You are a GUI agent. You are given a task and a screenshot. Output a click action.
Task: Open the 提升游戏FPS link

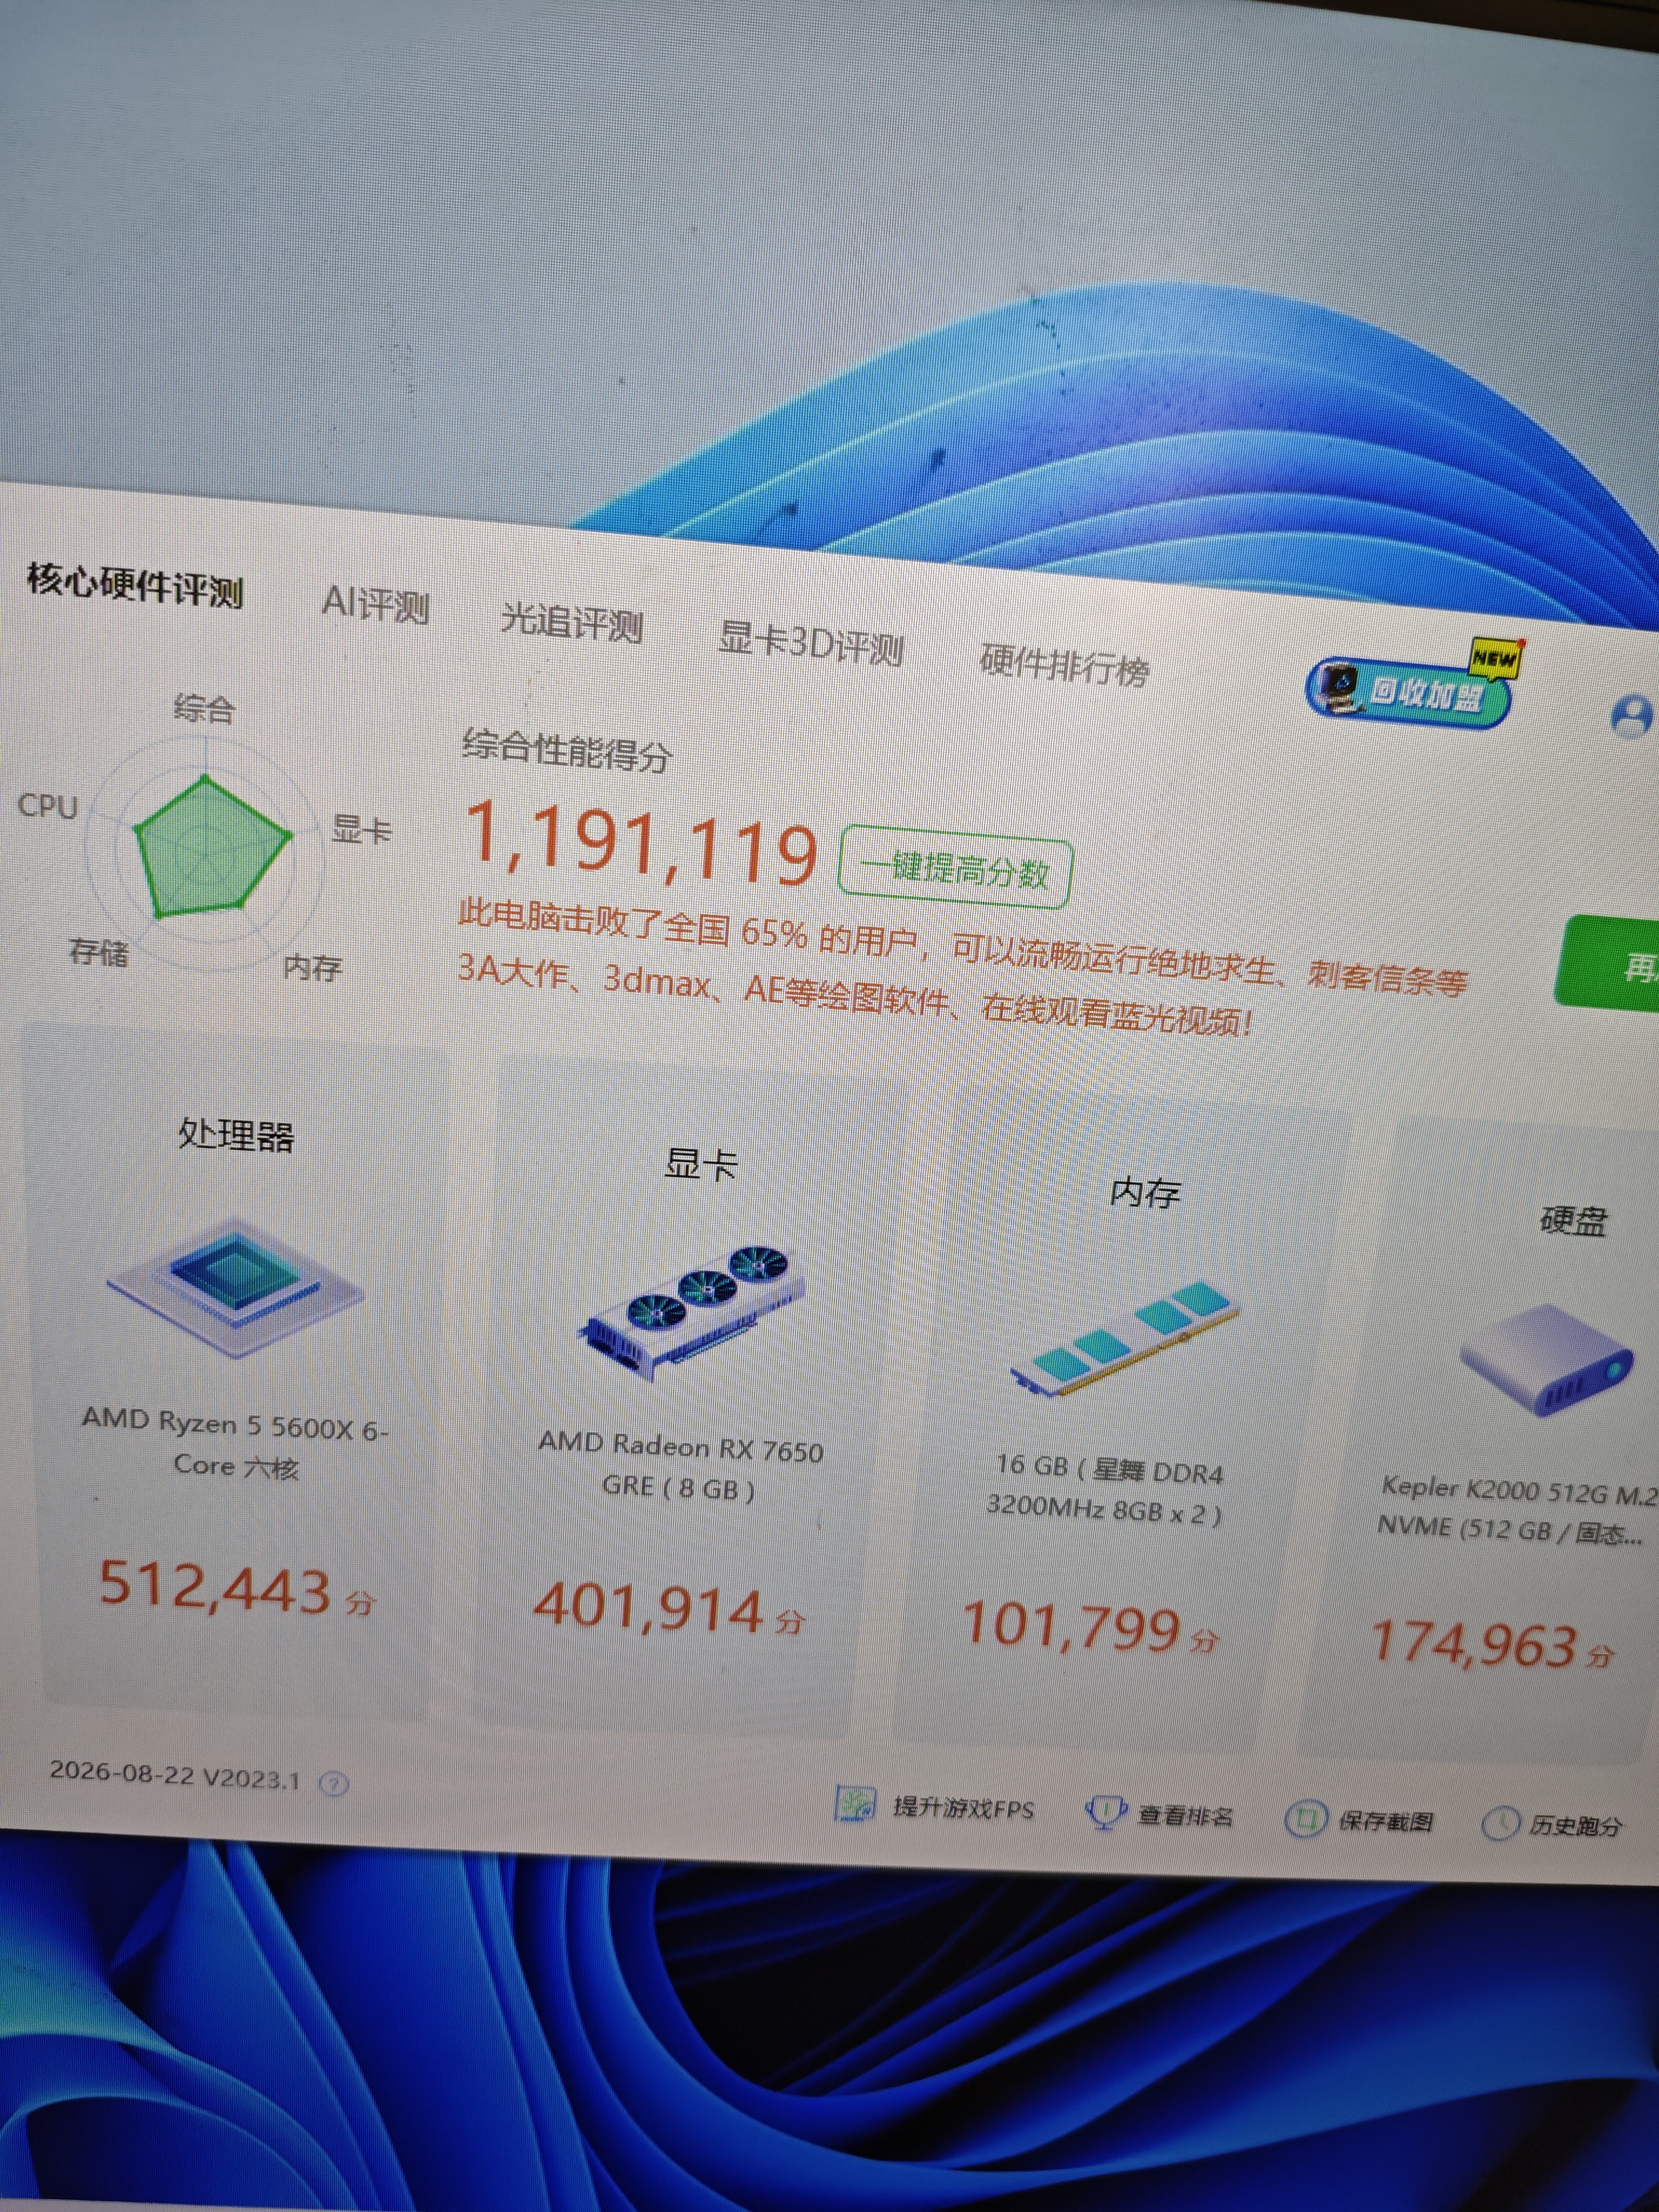(963, 1808)
